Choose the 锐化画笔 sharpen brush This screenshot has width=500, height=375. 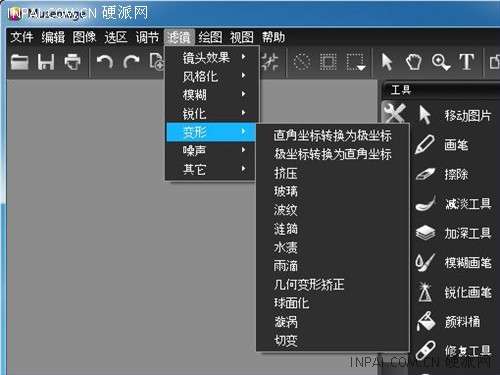(x=455, y=292)
